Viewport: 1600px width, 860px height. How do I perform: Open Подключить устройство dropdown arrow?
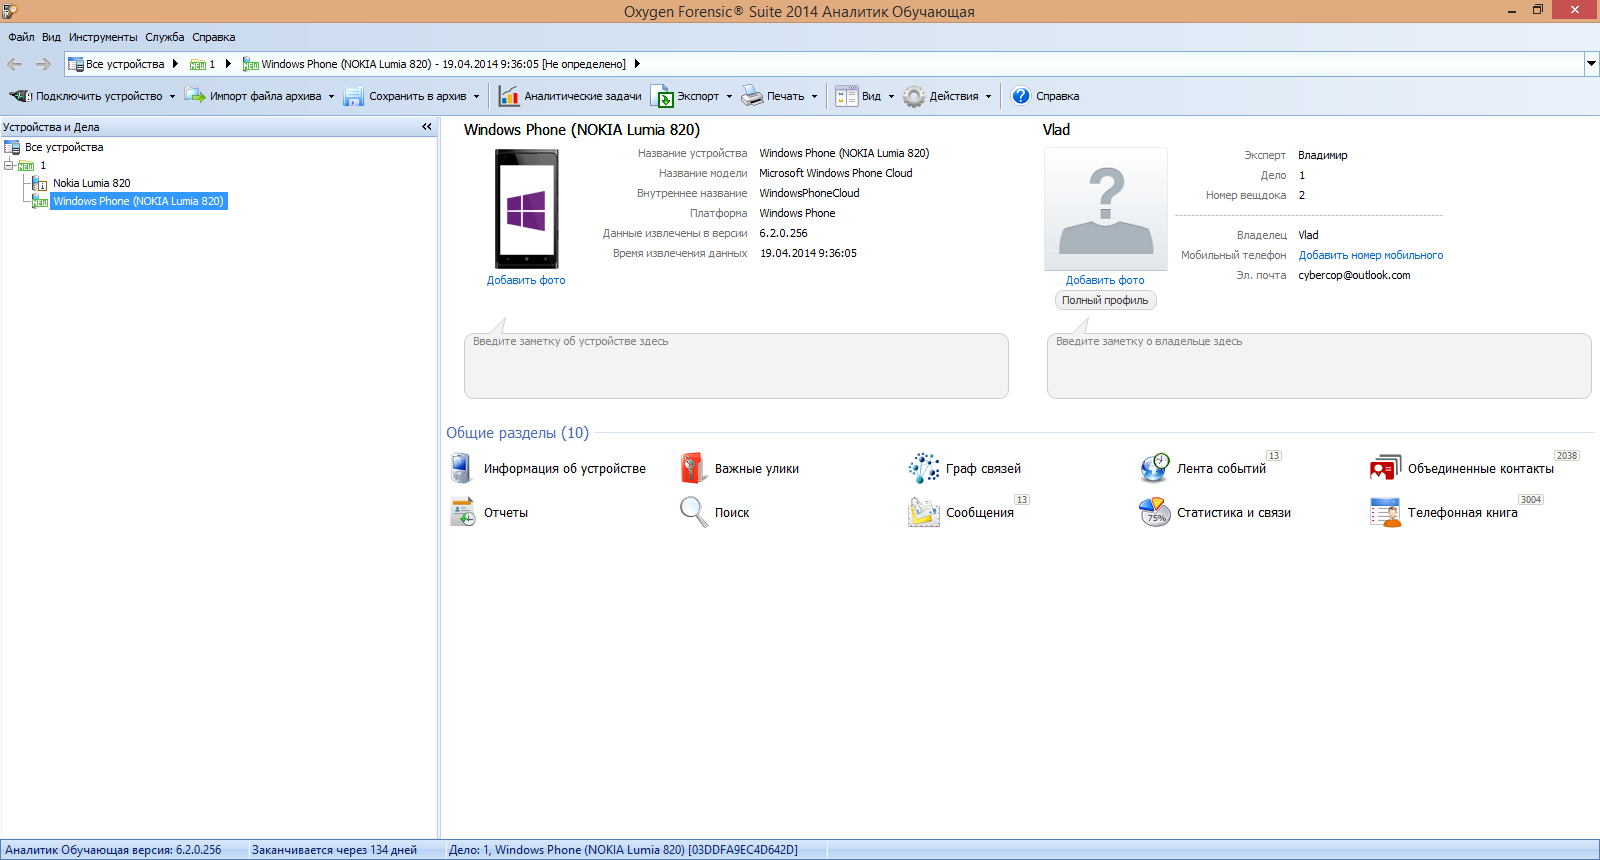tap(172, 97)
